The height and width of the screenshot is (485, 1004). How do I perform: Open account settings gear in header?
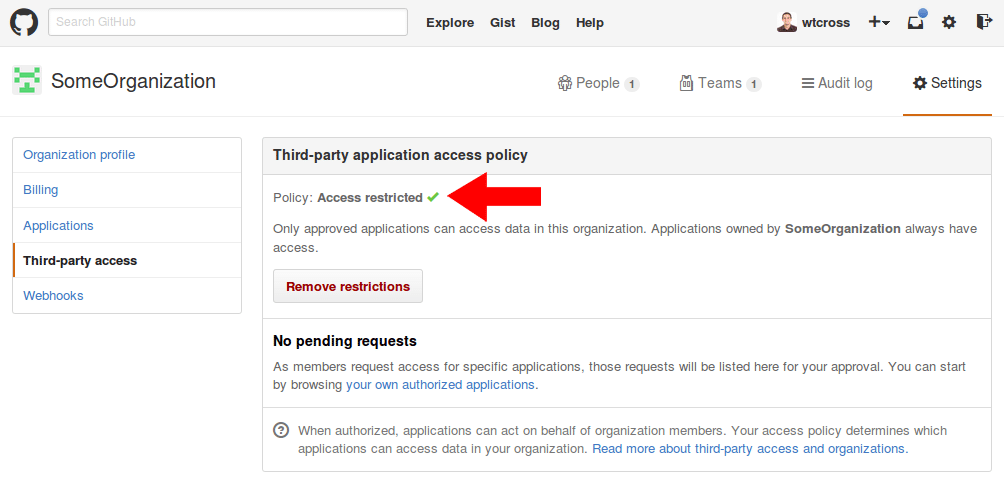click(948, 22)
